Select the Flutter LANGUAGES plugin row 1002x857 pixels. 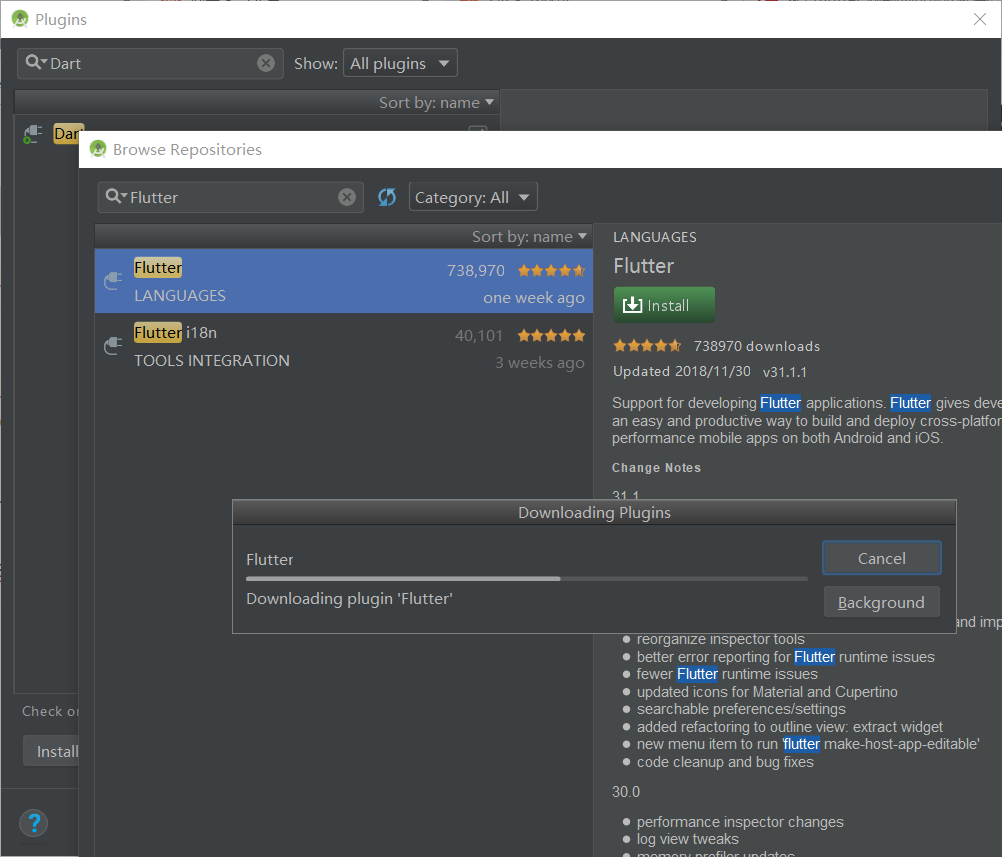pyautogui.click(x=344, y=281)
